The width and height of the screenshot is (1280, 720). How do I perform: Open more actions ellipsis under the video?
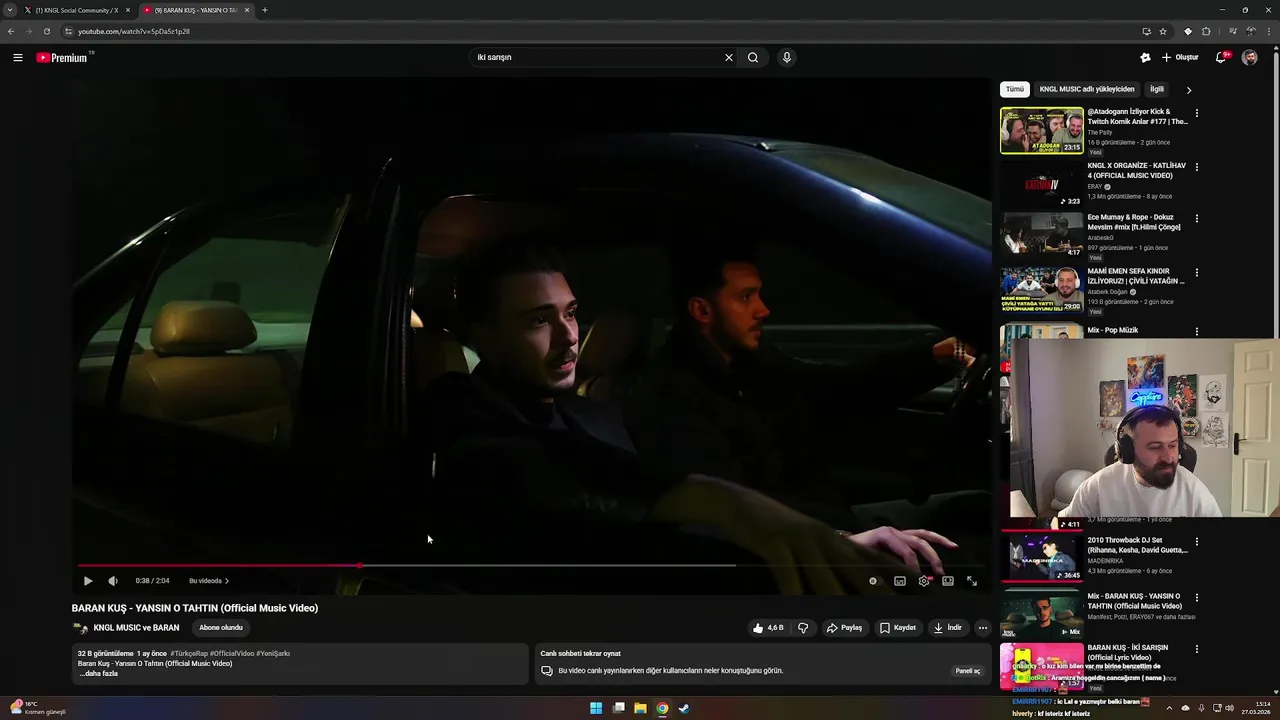pyautogui.click(x=983, y=628)
